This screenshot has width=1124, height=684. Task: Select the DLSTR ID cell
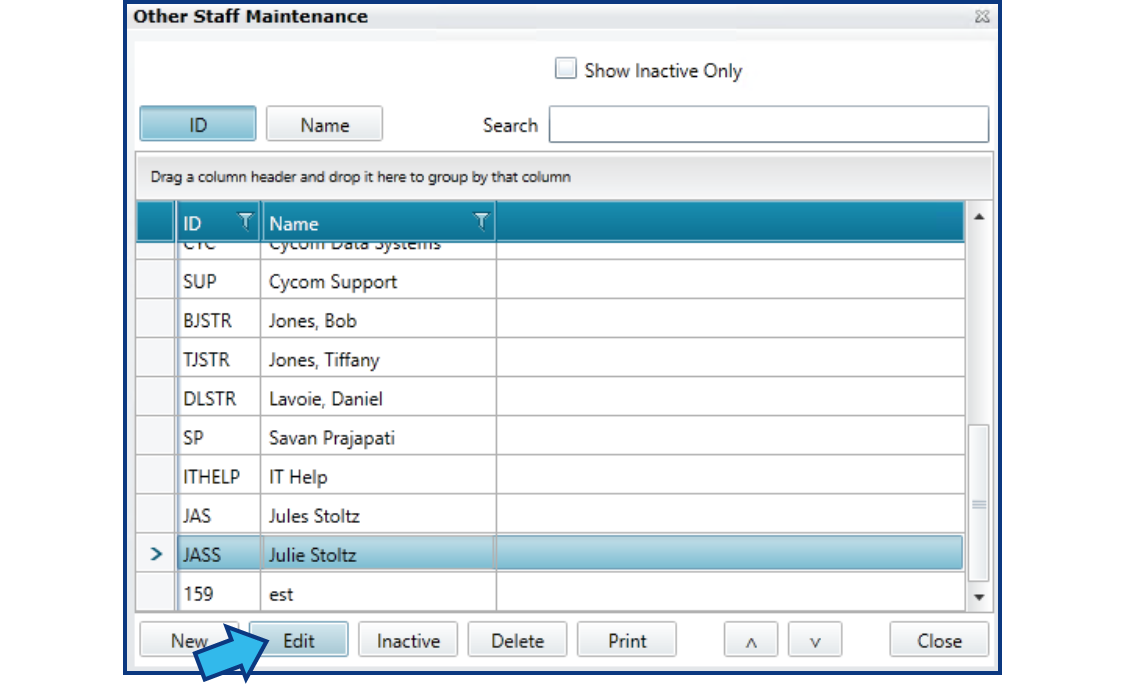click(x=219, y=397)
